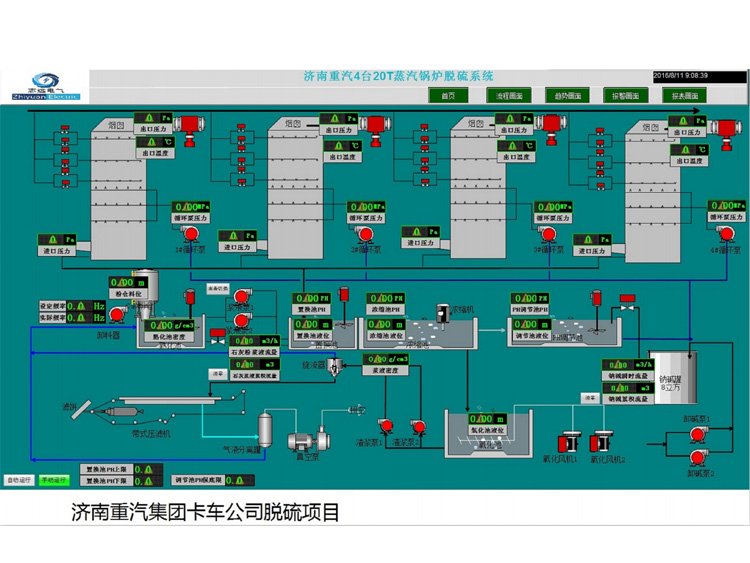Select the upper slurry pump 1 icon
Screen dimensions: 750x563
[242, 297]
